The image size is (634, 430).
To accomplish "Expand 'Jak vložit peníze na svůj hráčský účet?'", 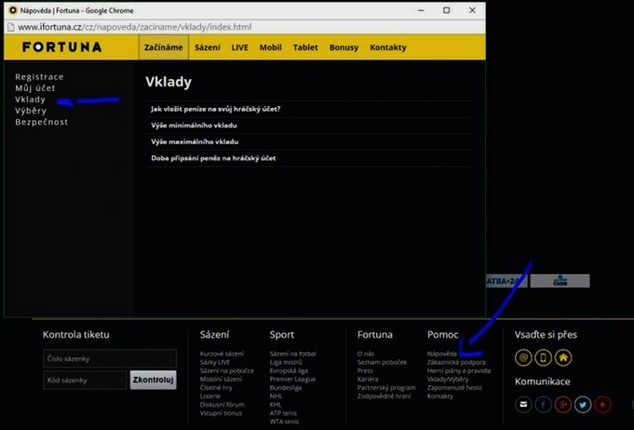I will (x=309, y=109).
